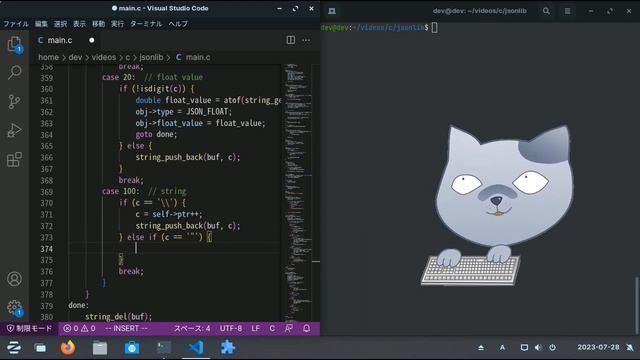Switch to Visual Studio Code taskbar icon
This screenshot has width=640, height=360.
tap(196, 348)
